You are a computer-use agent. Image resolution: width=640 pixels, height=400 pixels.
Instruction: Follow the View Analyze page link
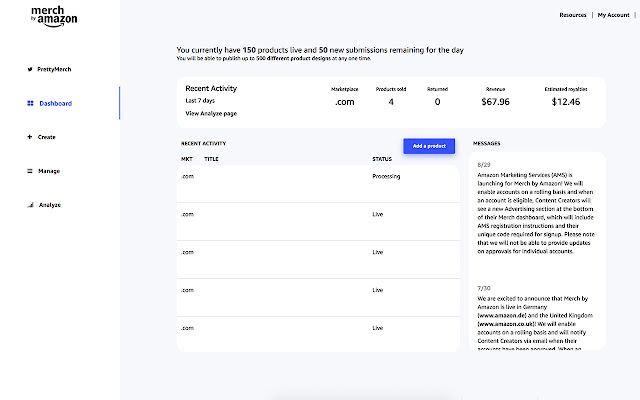[x=211, y=113]
